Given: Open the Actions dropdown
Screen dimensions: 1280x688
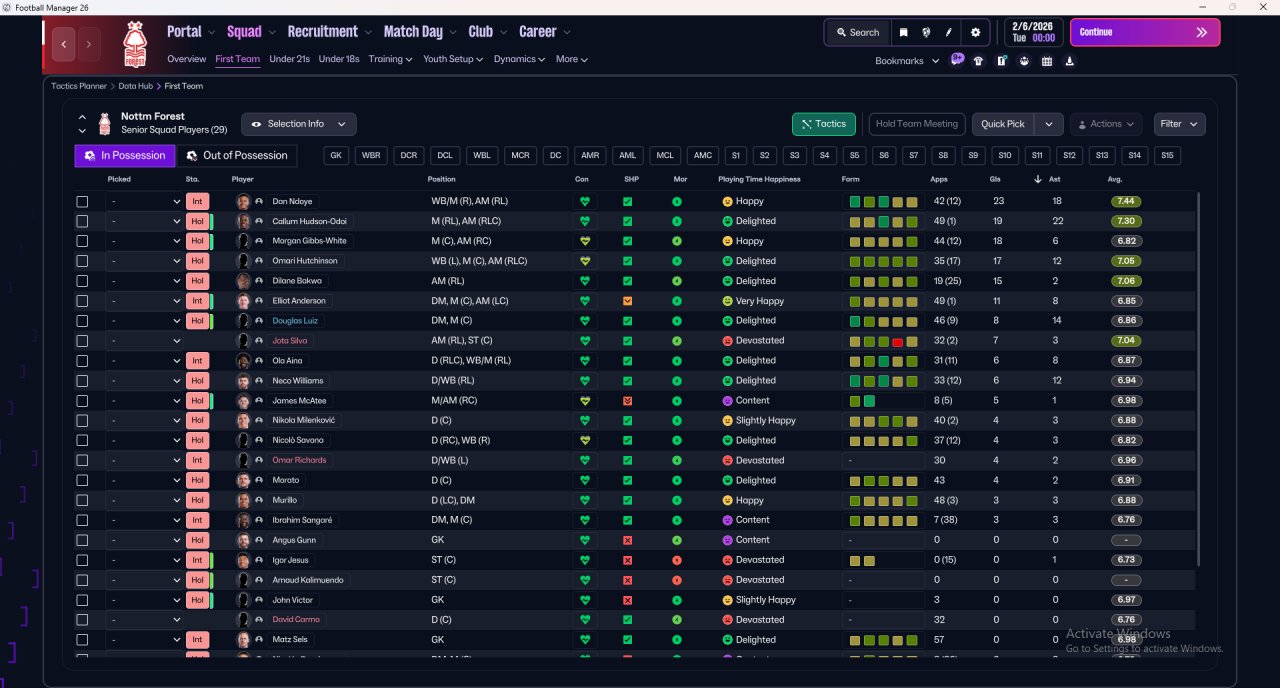Looking at the screenshot, I should tap(1106, 124).
